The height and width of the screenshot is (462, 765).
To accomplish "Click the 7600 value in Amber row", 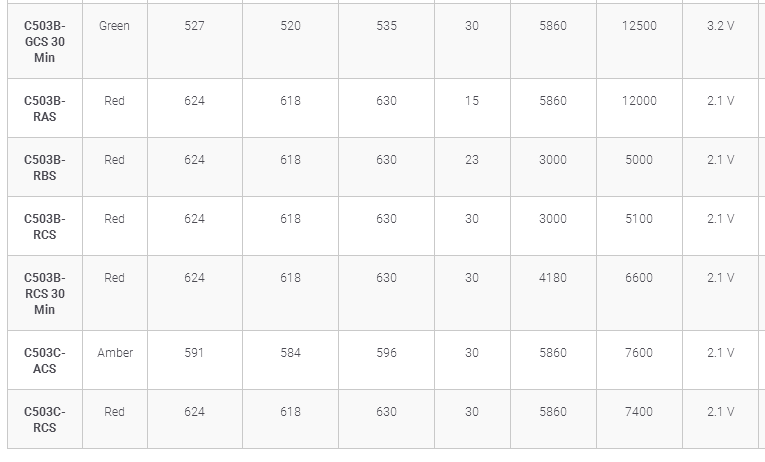I will [x=639, y=352].
